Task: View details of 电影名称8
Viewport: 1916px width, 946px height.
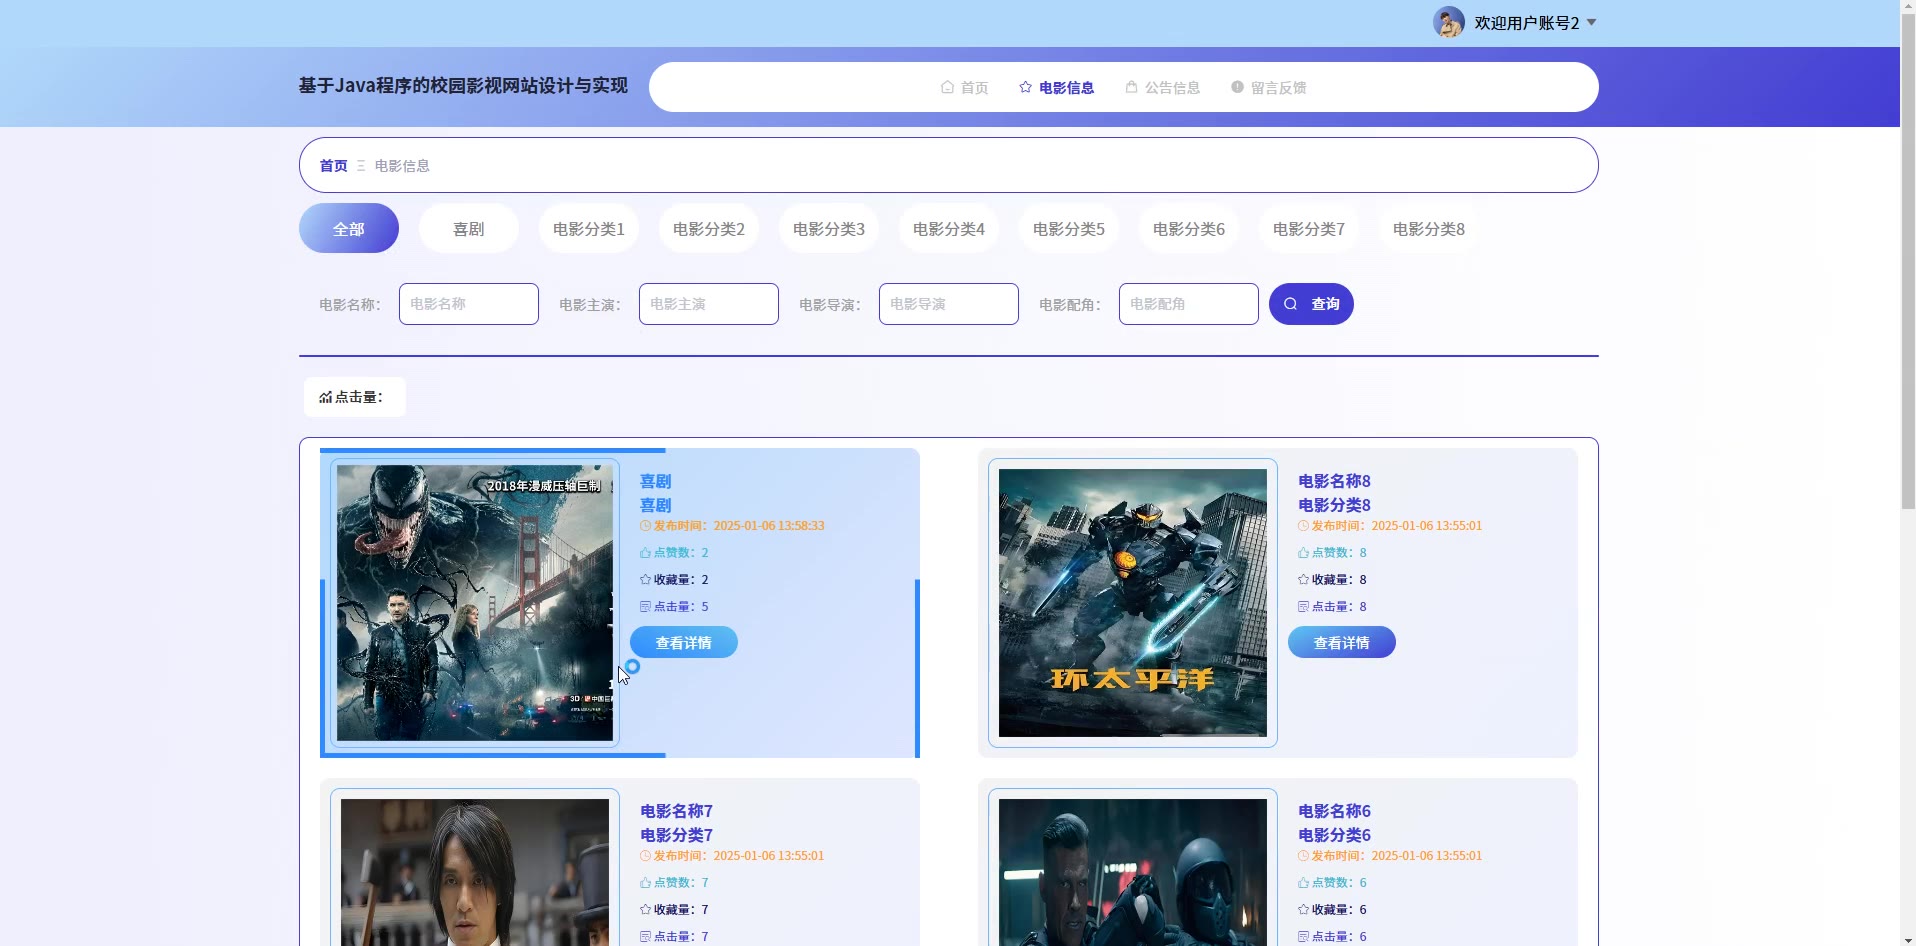Action: tap(1341, 643)
